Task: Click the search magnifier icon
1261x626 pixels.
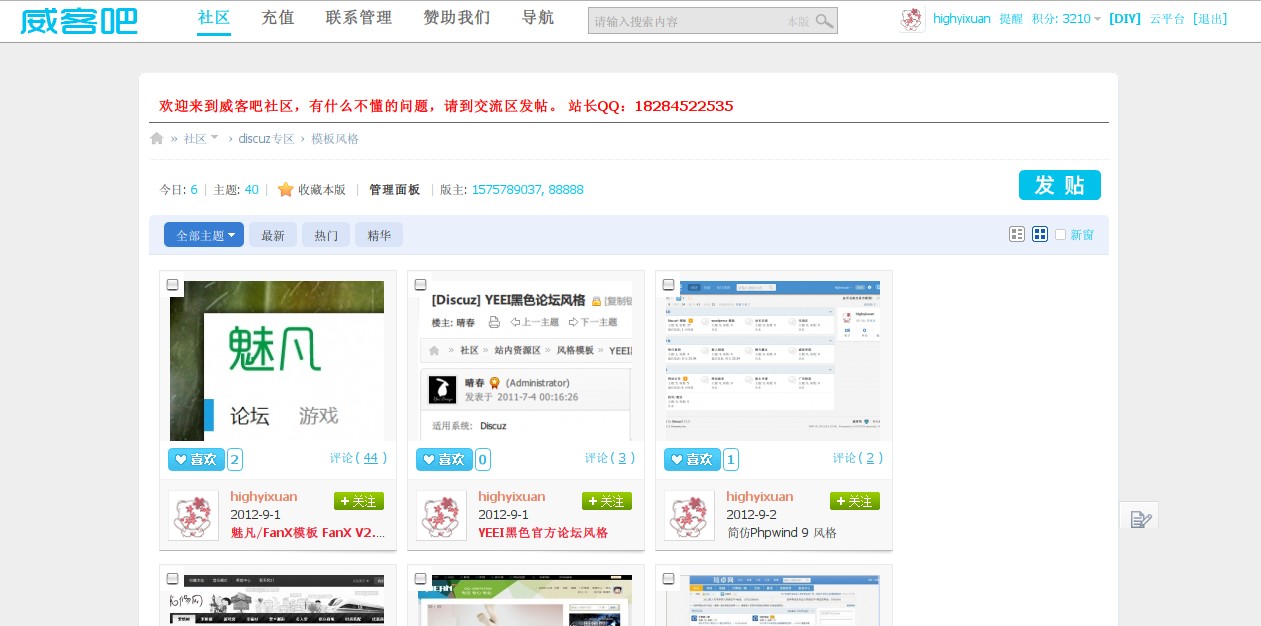Action: 824,21
